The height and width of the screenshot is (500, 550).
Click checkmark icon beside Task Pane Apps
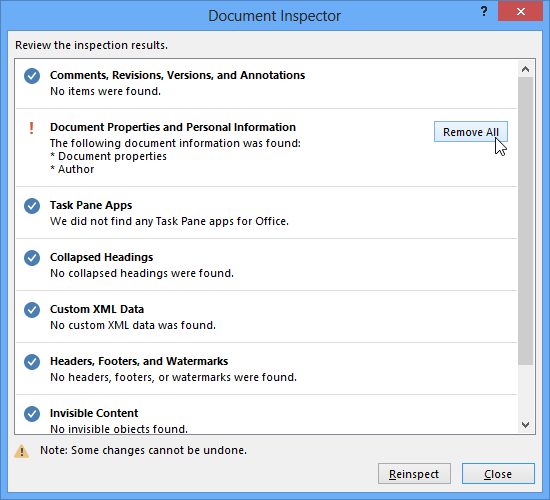click(x=32, y=206)
